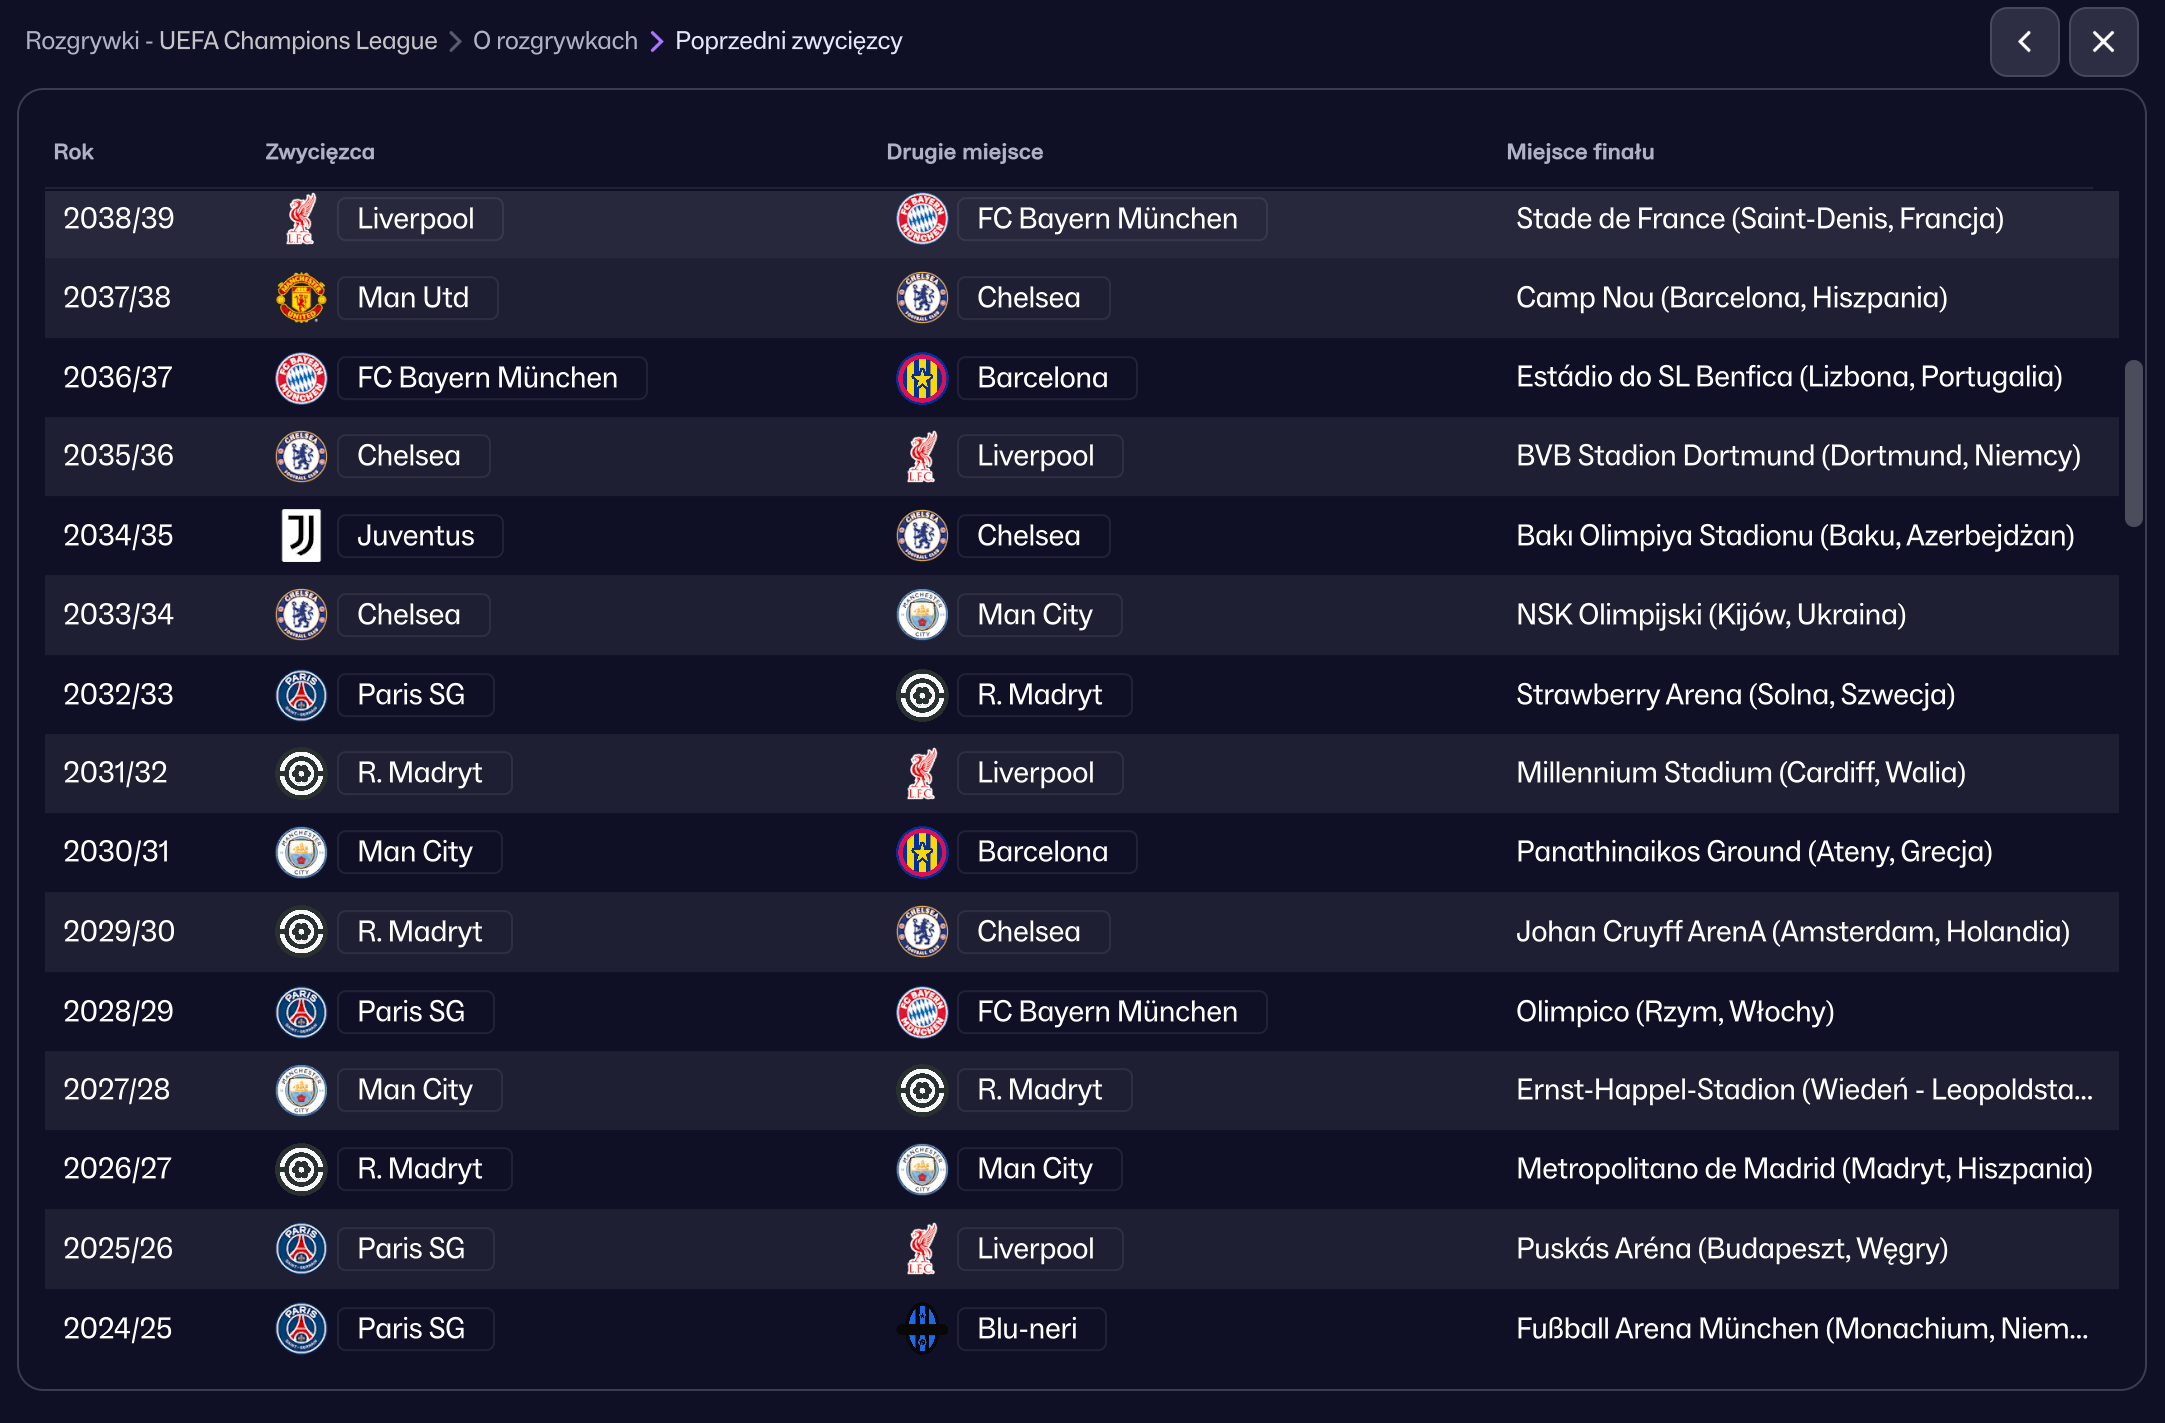Open Man Utd club name button
This screenshot has width=2165, height=1423.
pyautogui.click(x=414, y=298)
